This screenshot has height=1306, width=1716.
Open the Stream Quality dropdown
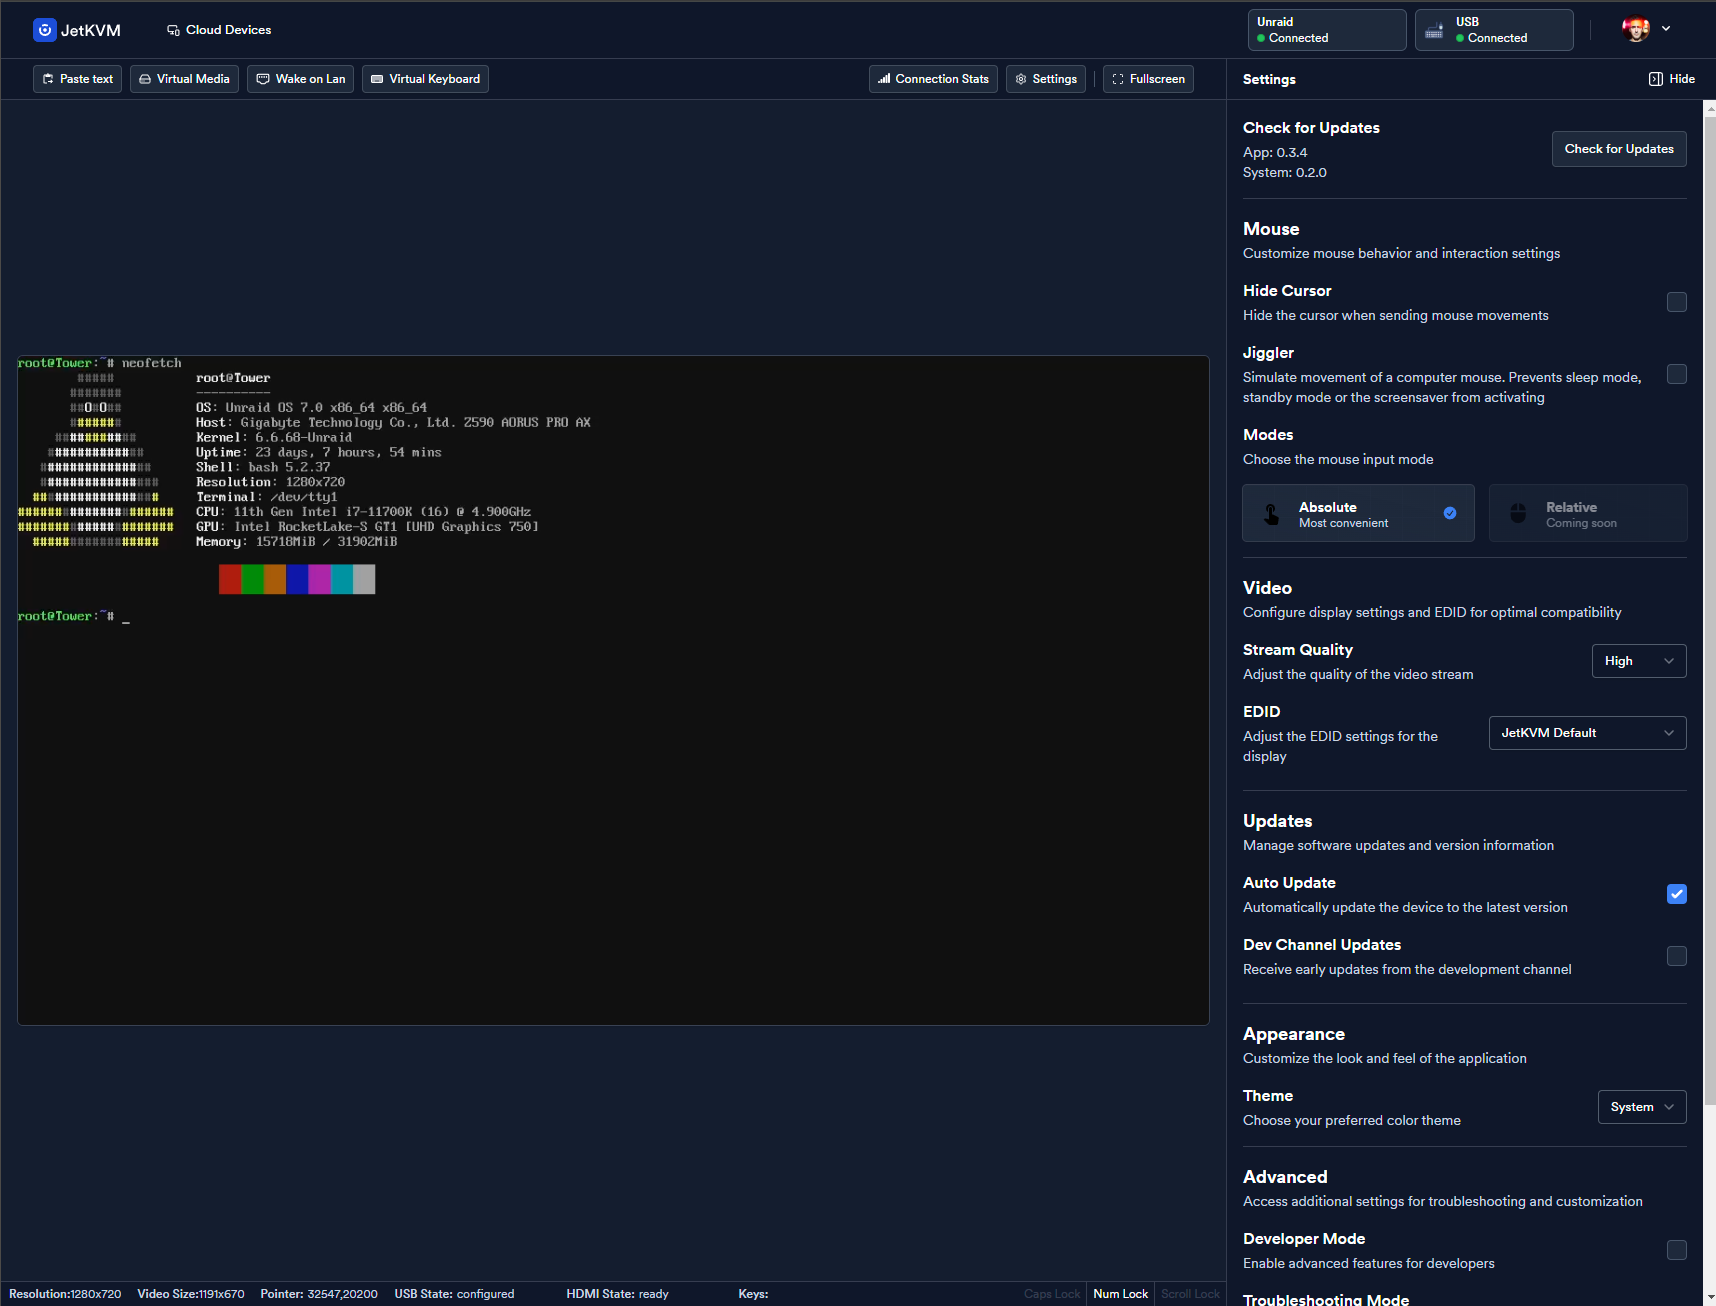click(1638, 661)
